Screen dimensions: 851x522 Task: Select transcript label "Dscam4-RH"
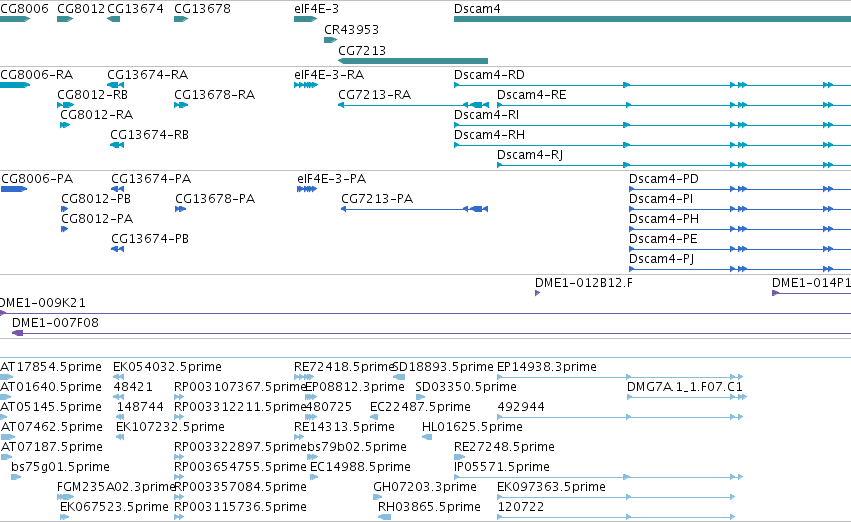click(x=490, y=135)
